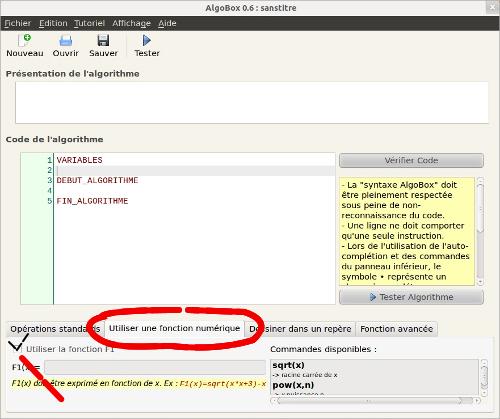Viewport: 500px width, 419px height.
Task: Select Utiliser une fonction numérique tab
Action: coord(174,328)
